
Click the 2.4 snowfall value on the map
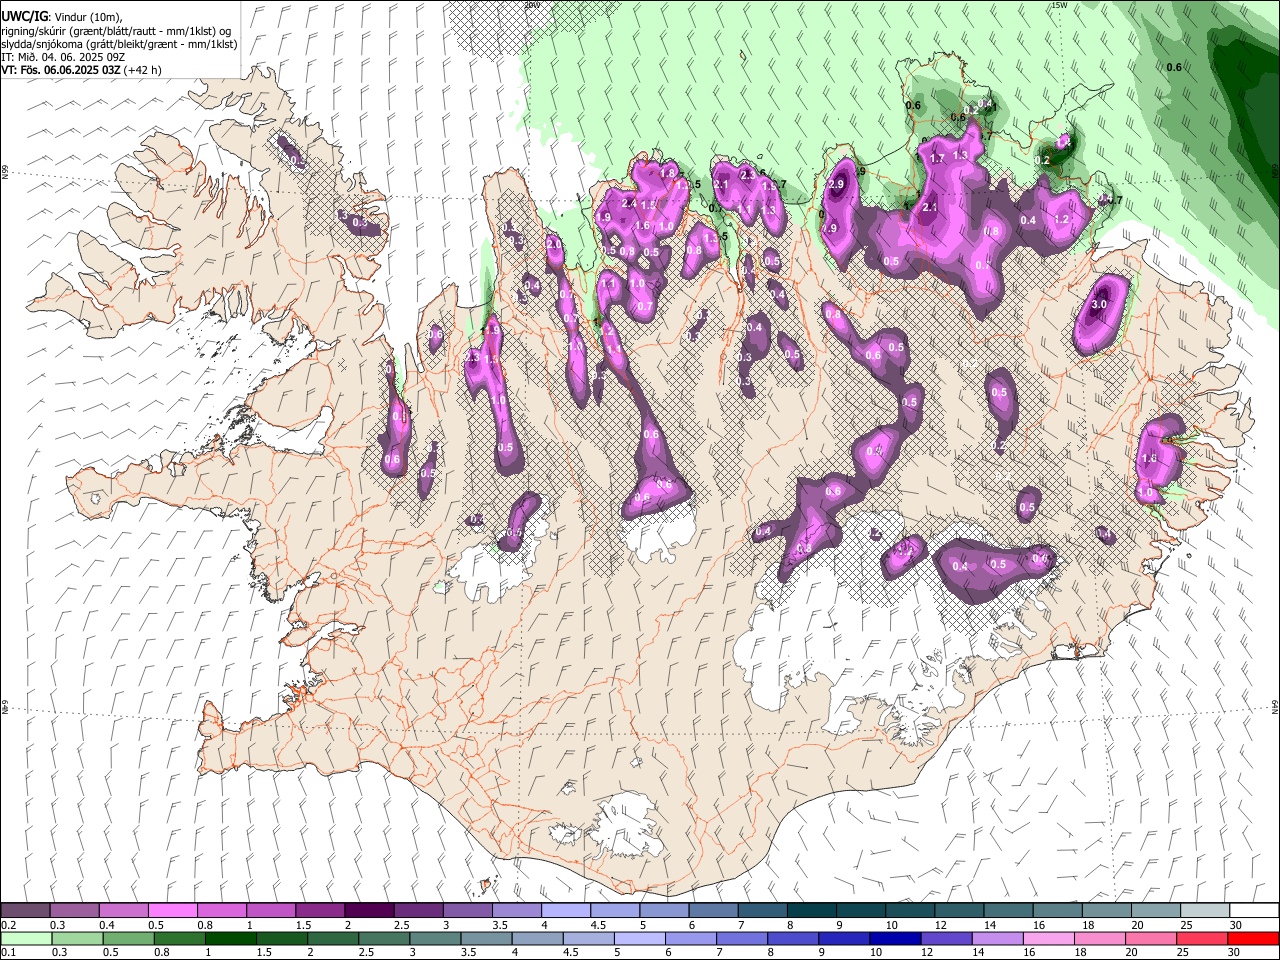click(629, 203)
